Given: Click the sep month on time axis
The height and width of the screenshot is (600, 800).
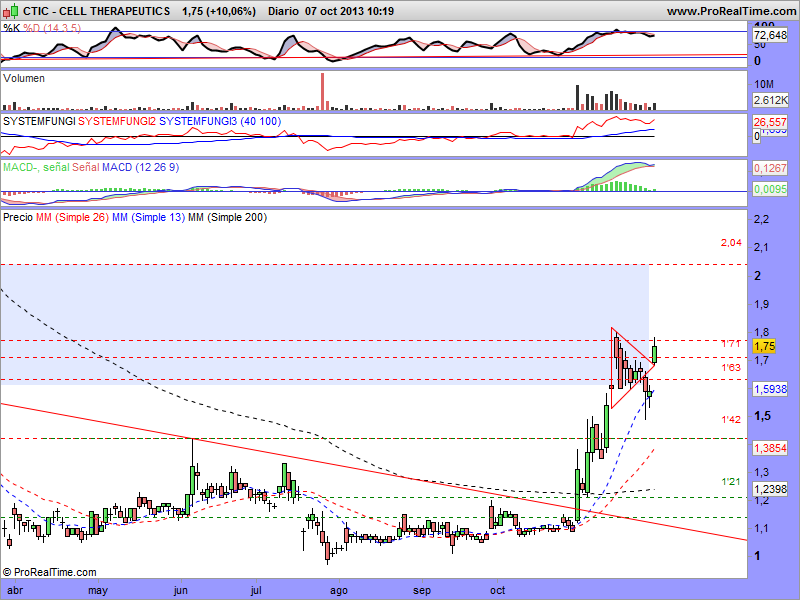Looking at the screenshot, I should pyautogui.click(x=422, y=590).
